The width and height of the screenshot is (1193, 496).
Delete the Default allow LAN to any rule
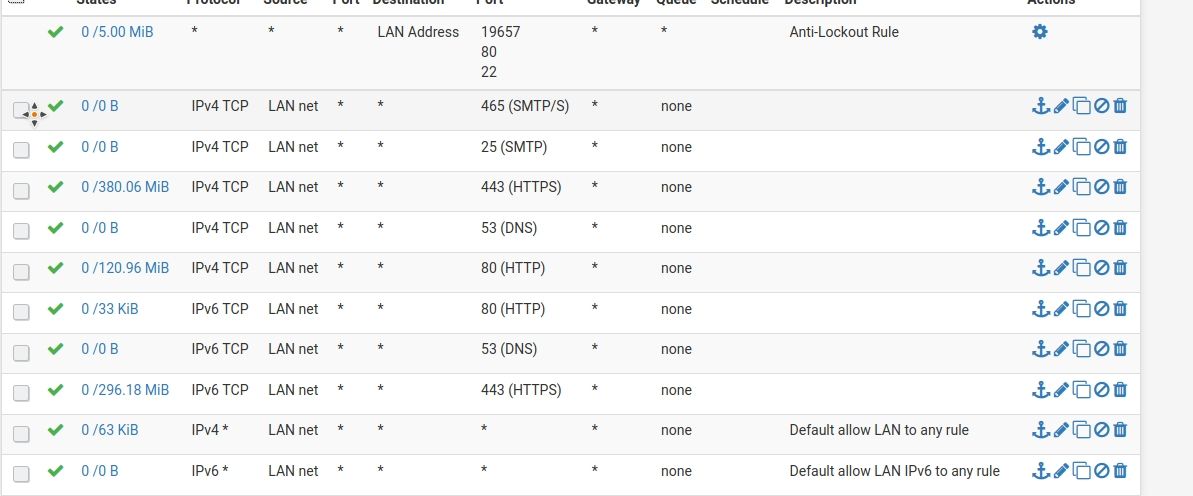tap(1120, 430)
